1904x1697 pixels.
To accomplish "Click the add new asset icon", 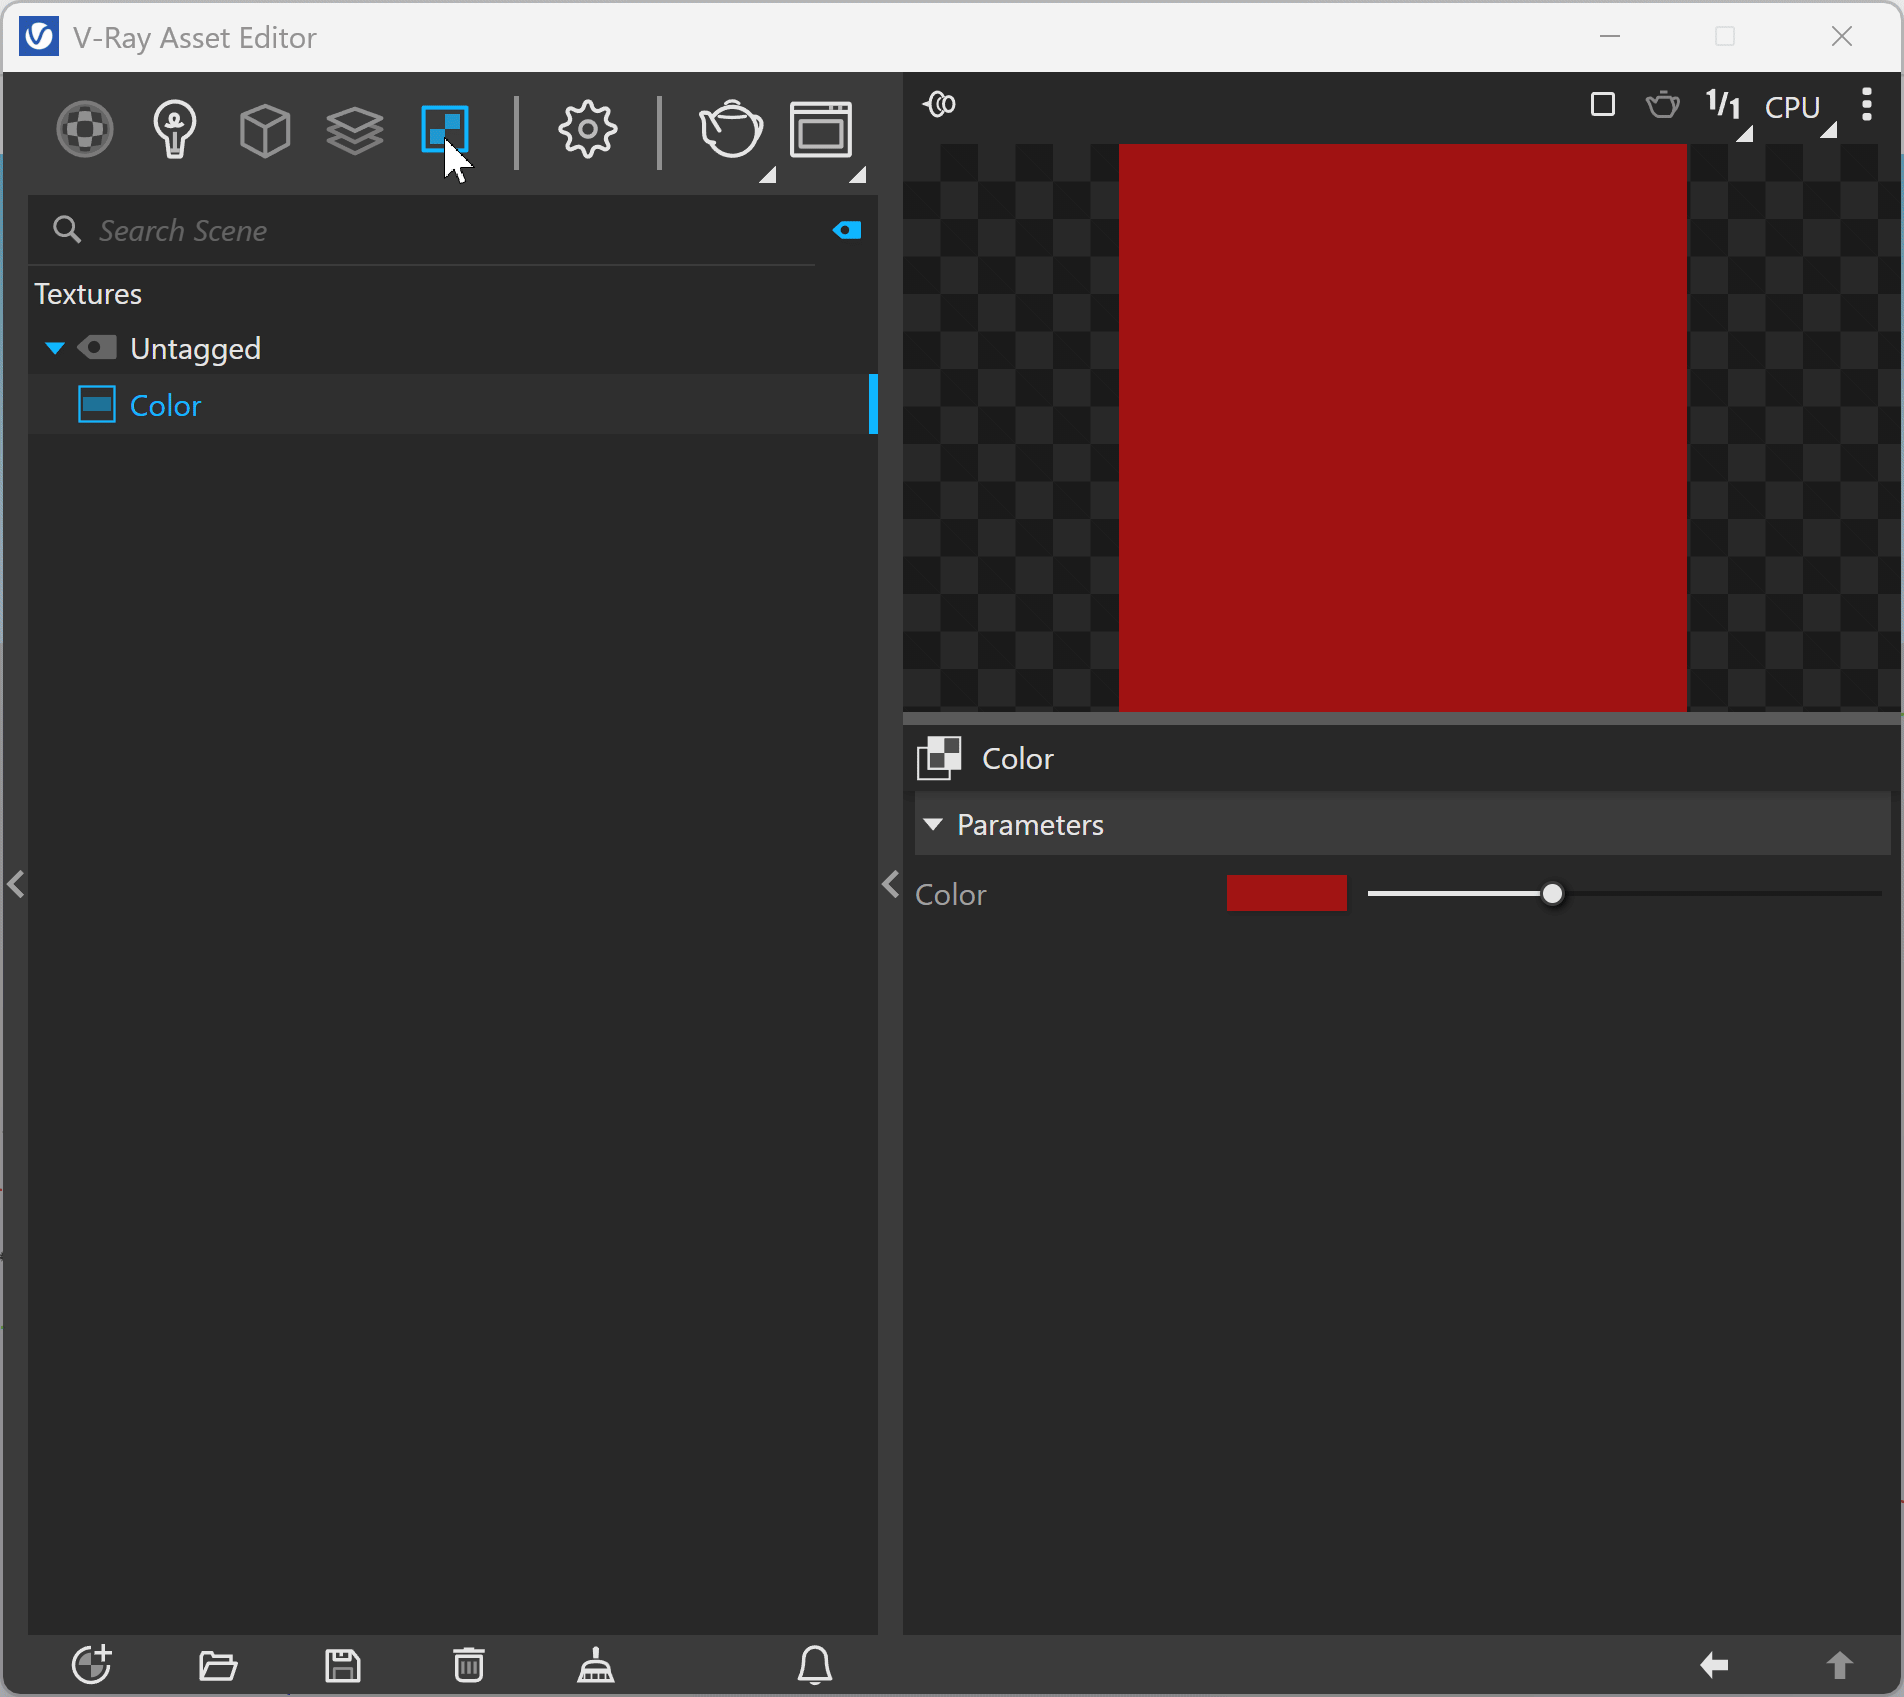I will click(92, 1665).
